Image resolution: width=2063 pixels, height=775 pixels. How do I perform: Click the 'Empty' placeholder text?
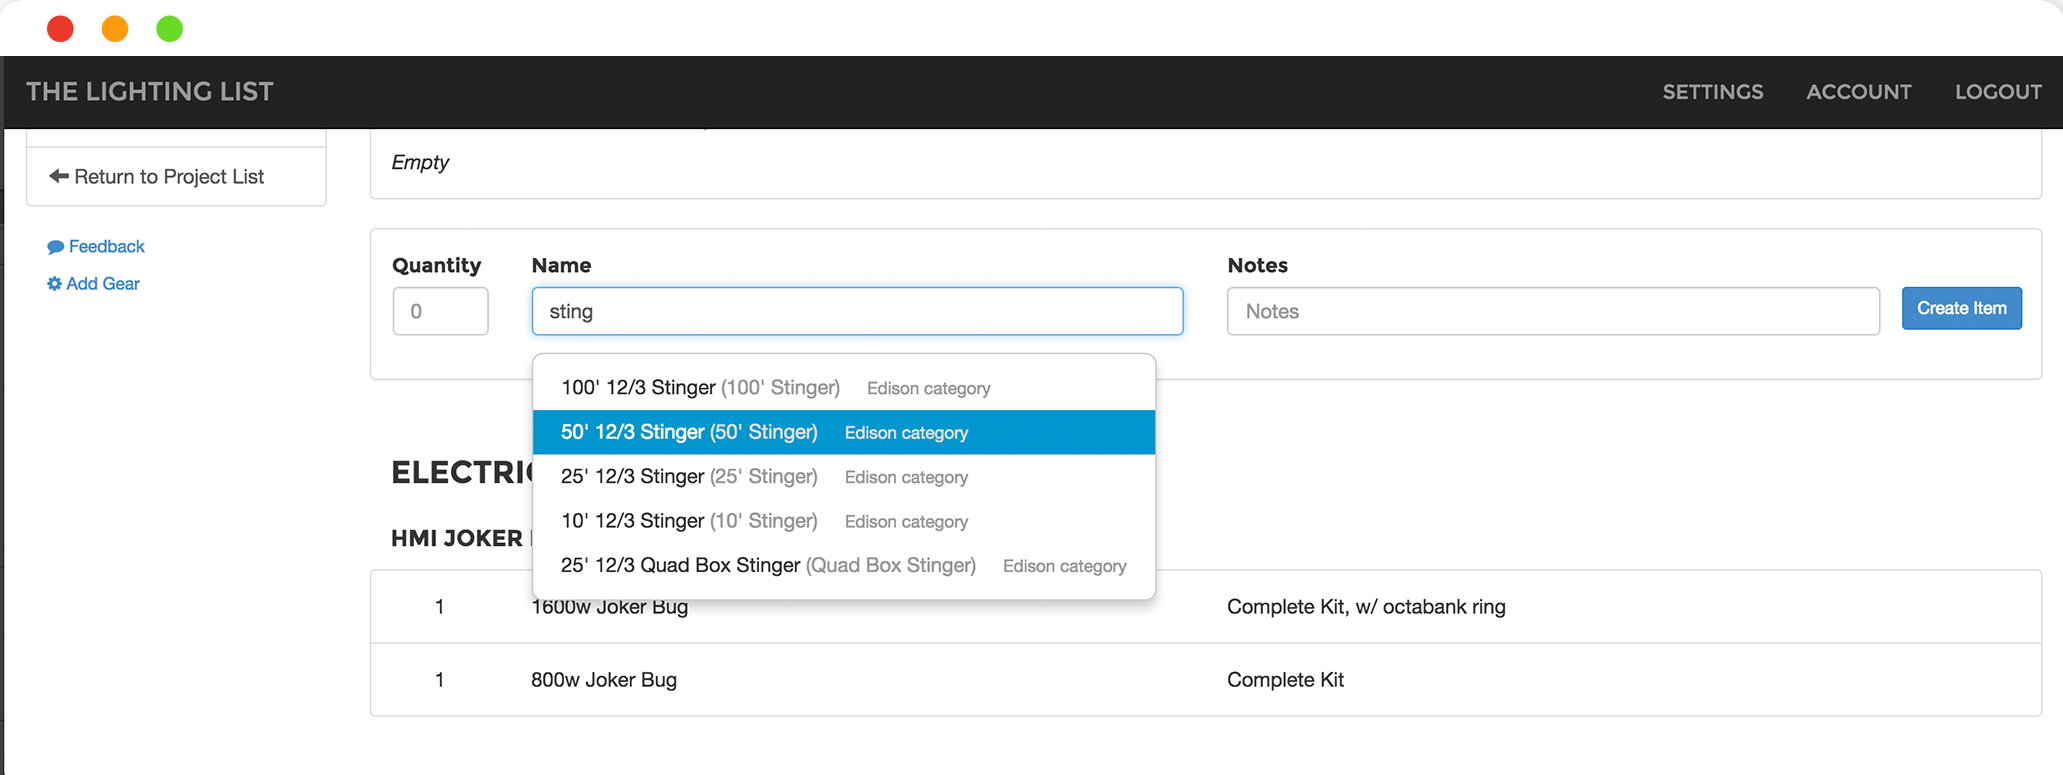pyautogui.click(x=420, y=162)
